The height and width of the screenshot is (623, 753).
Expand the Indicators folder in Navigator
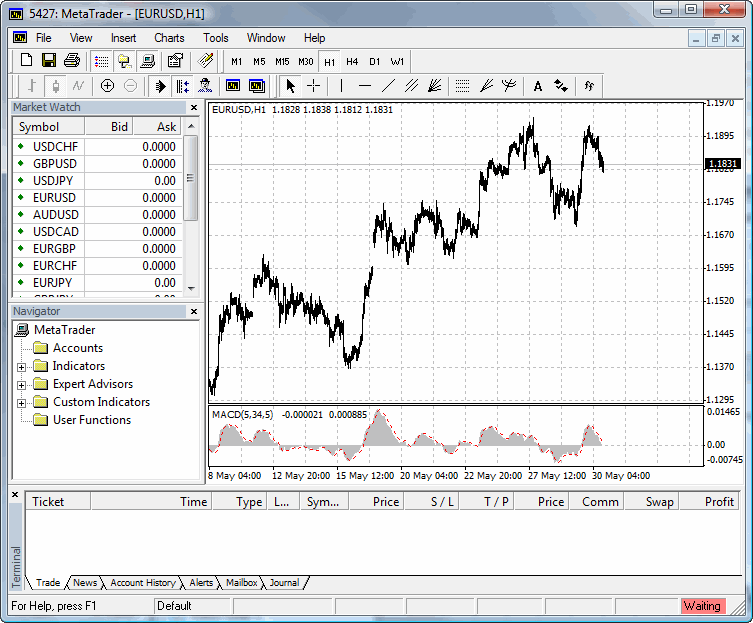pos(21,367)
